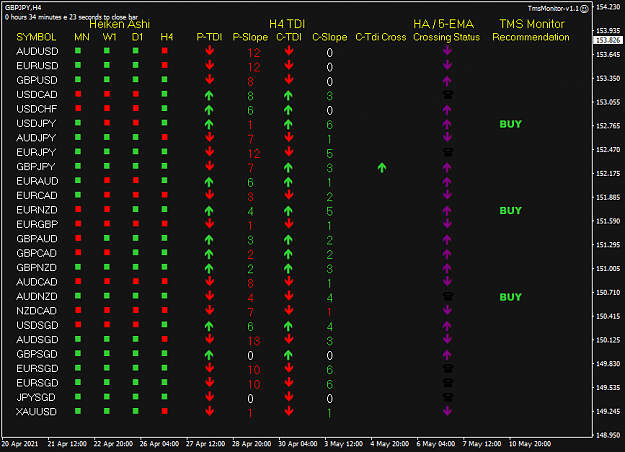Select the JPYSGD symbol label
Image resolution: width=625 pixels, height=452 pixels.
pyautogui.click(x=36, y=397)
